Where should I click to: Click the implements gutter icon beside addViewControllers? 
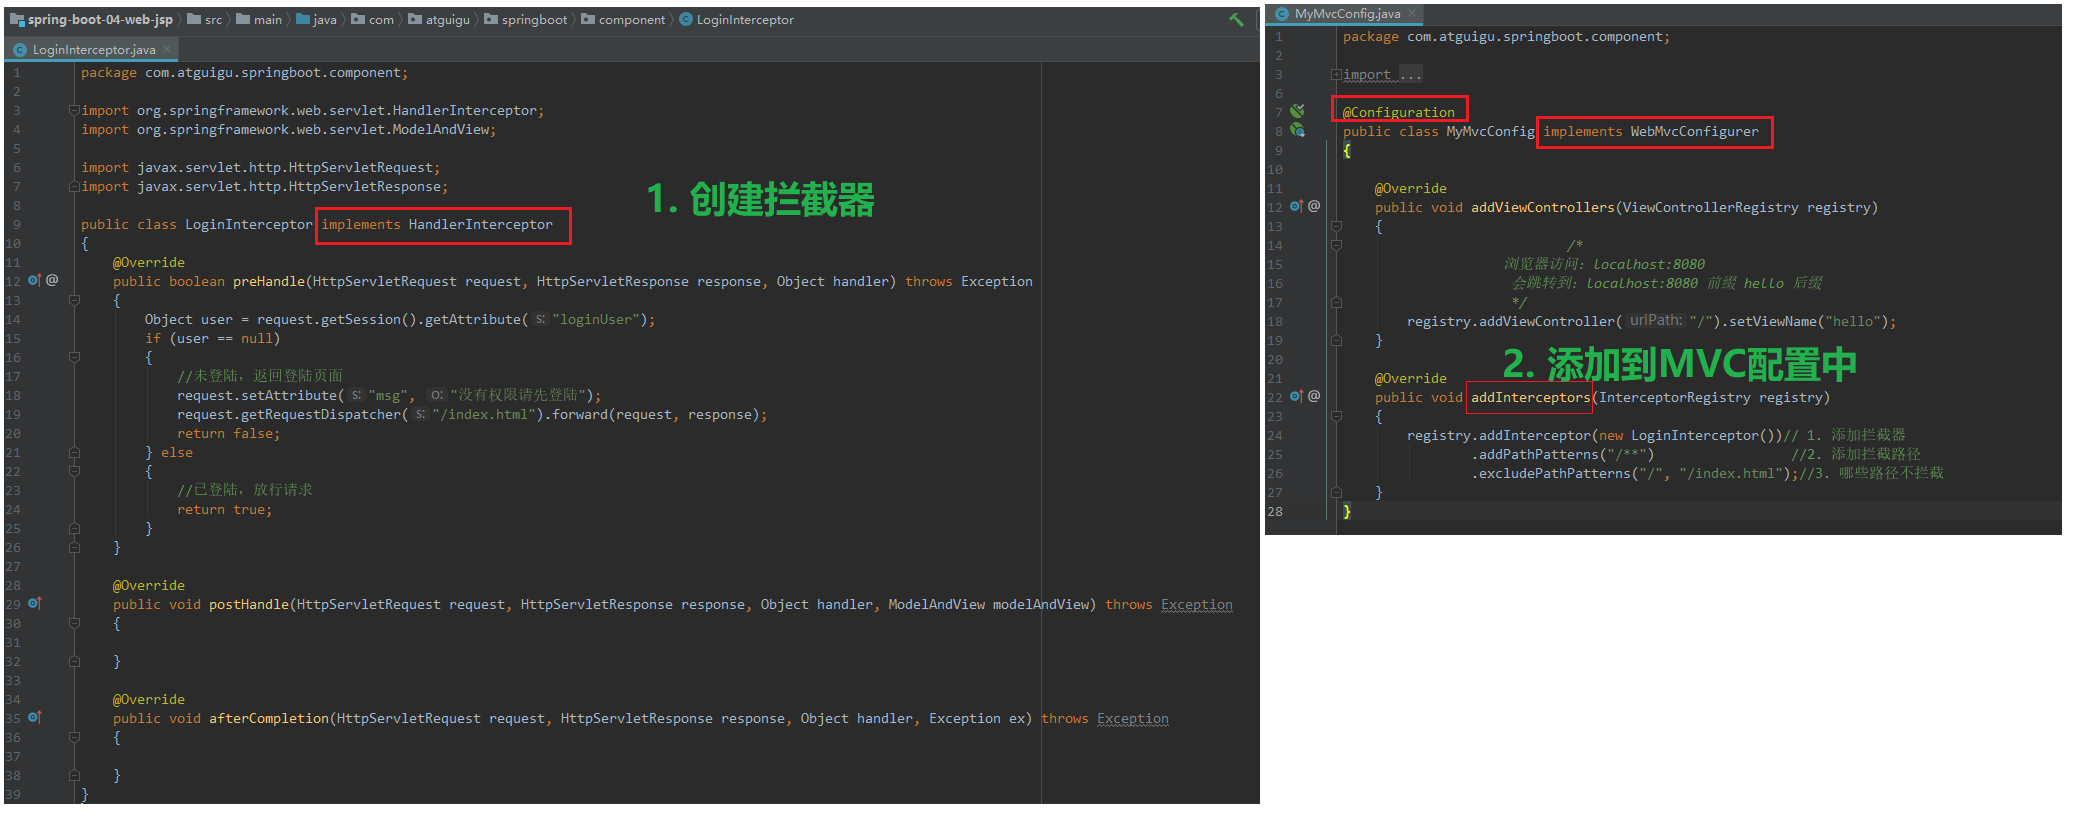(1296, 207)
